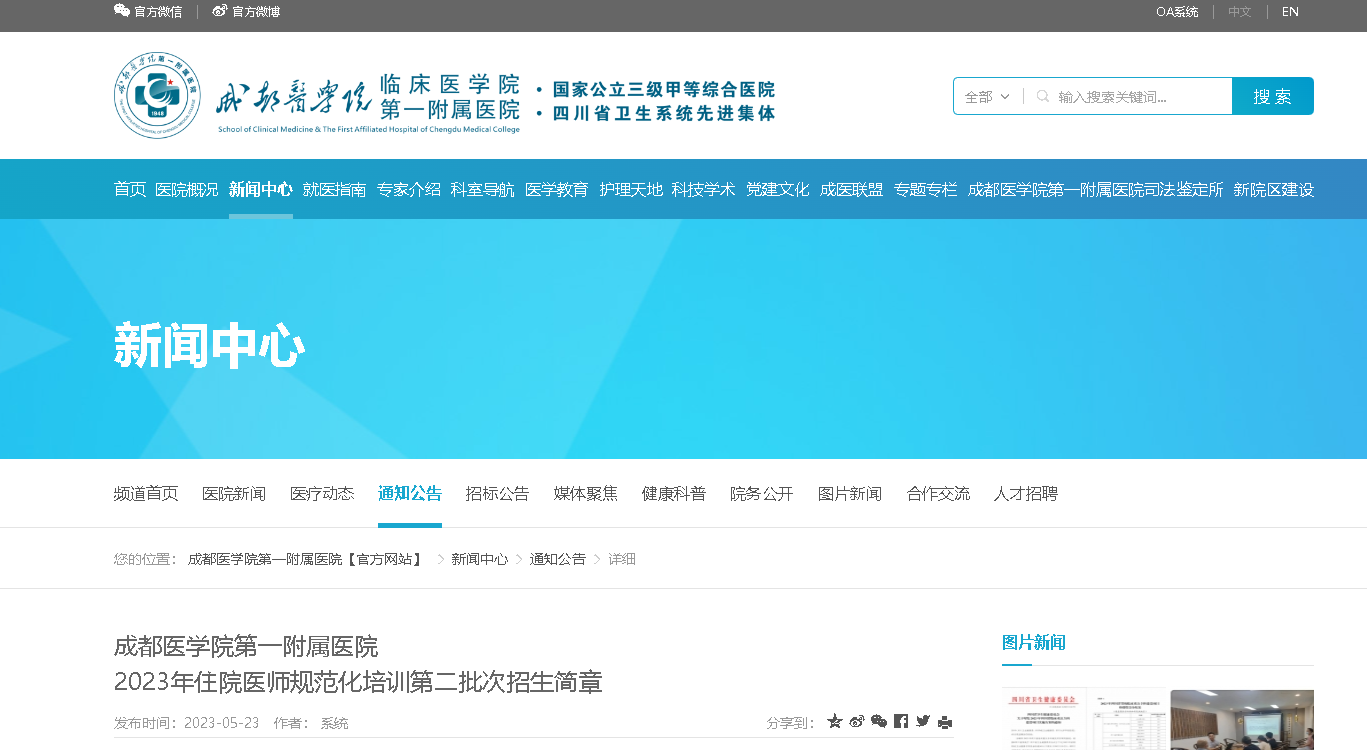Open official WeChat (官方微信) in top bar

click(148, 12)
